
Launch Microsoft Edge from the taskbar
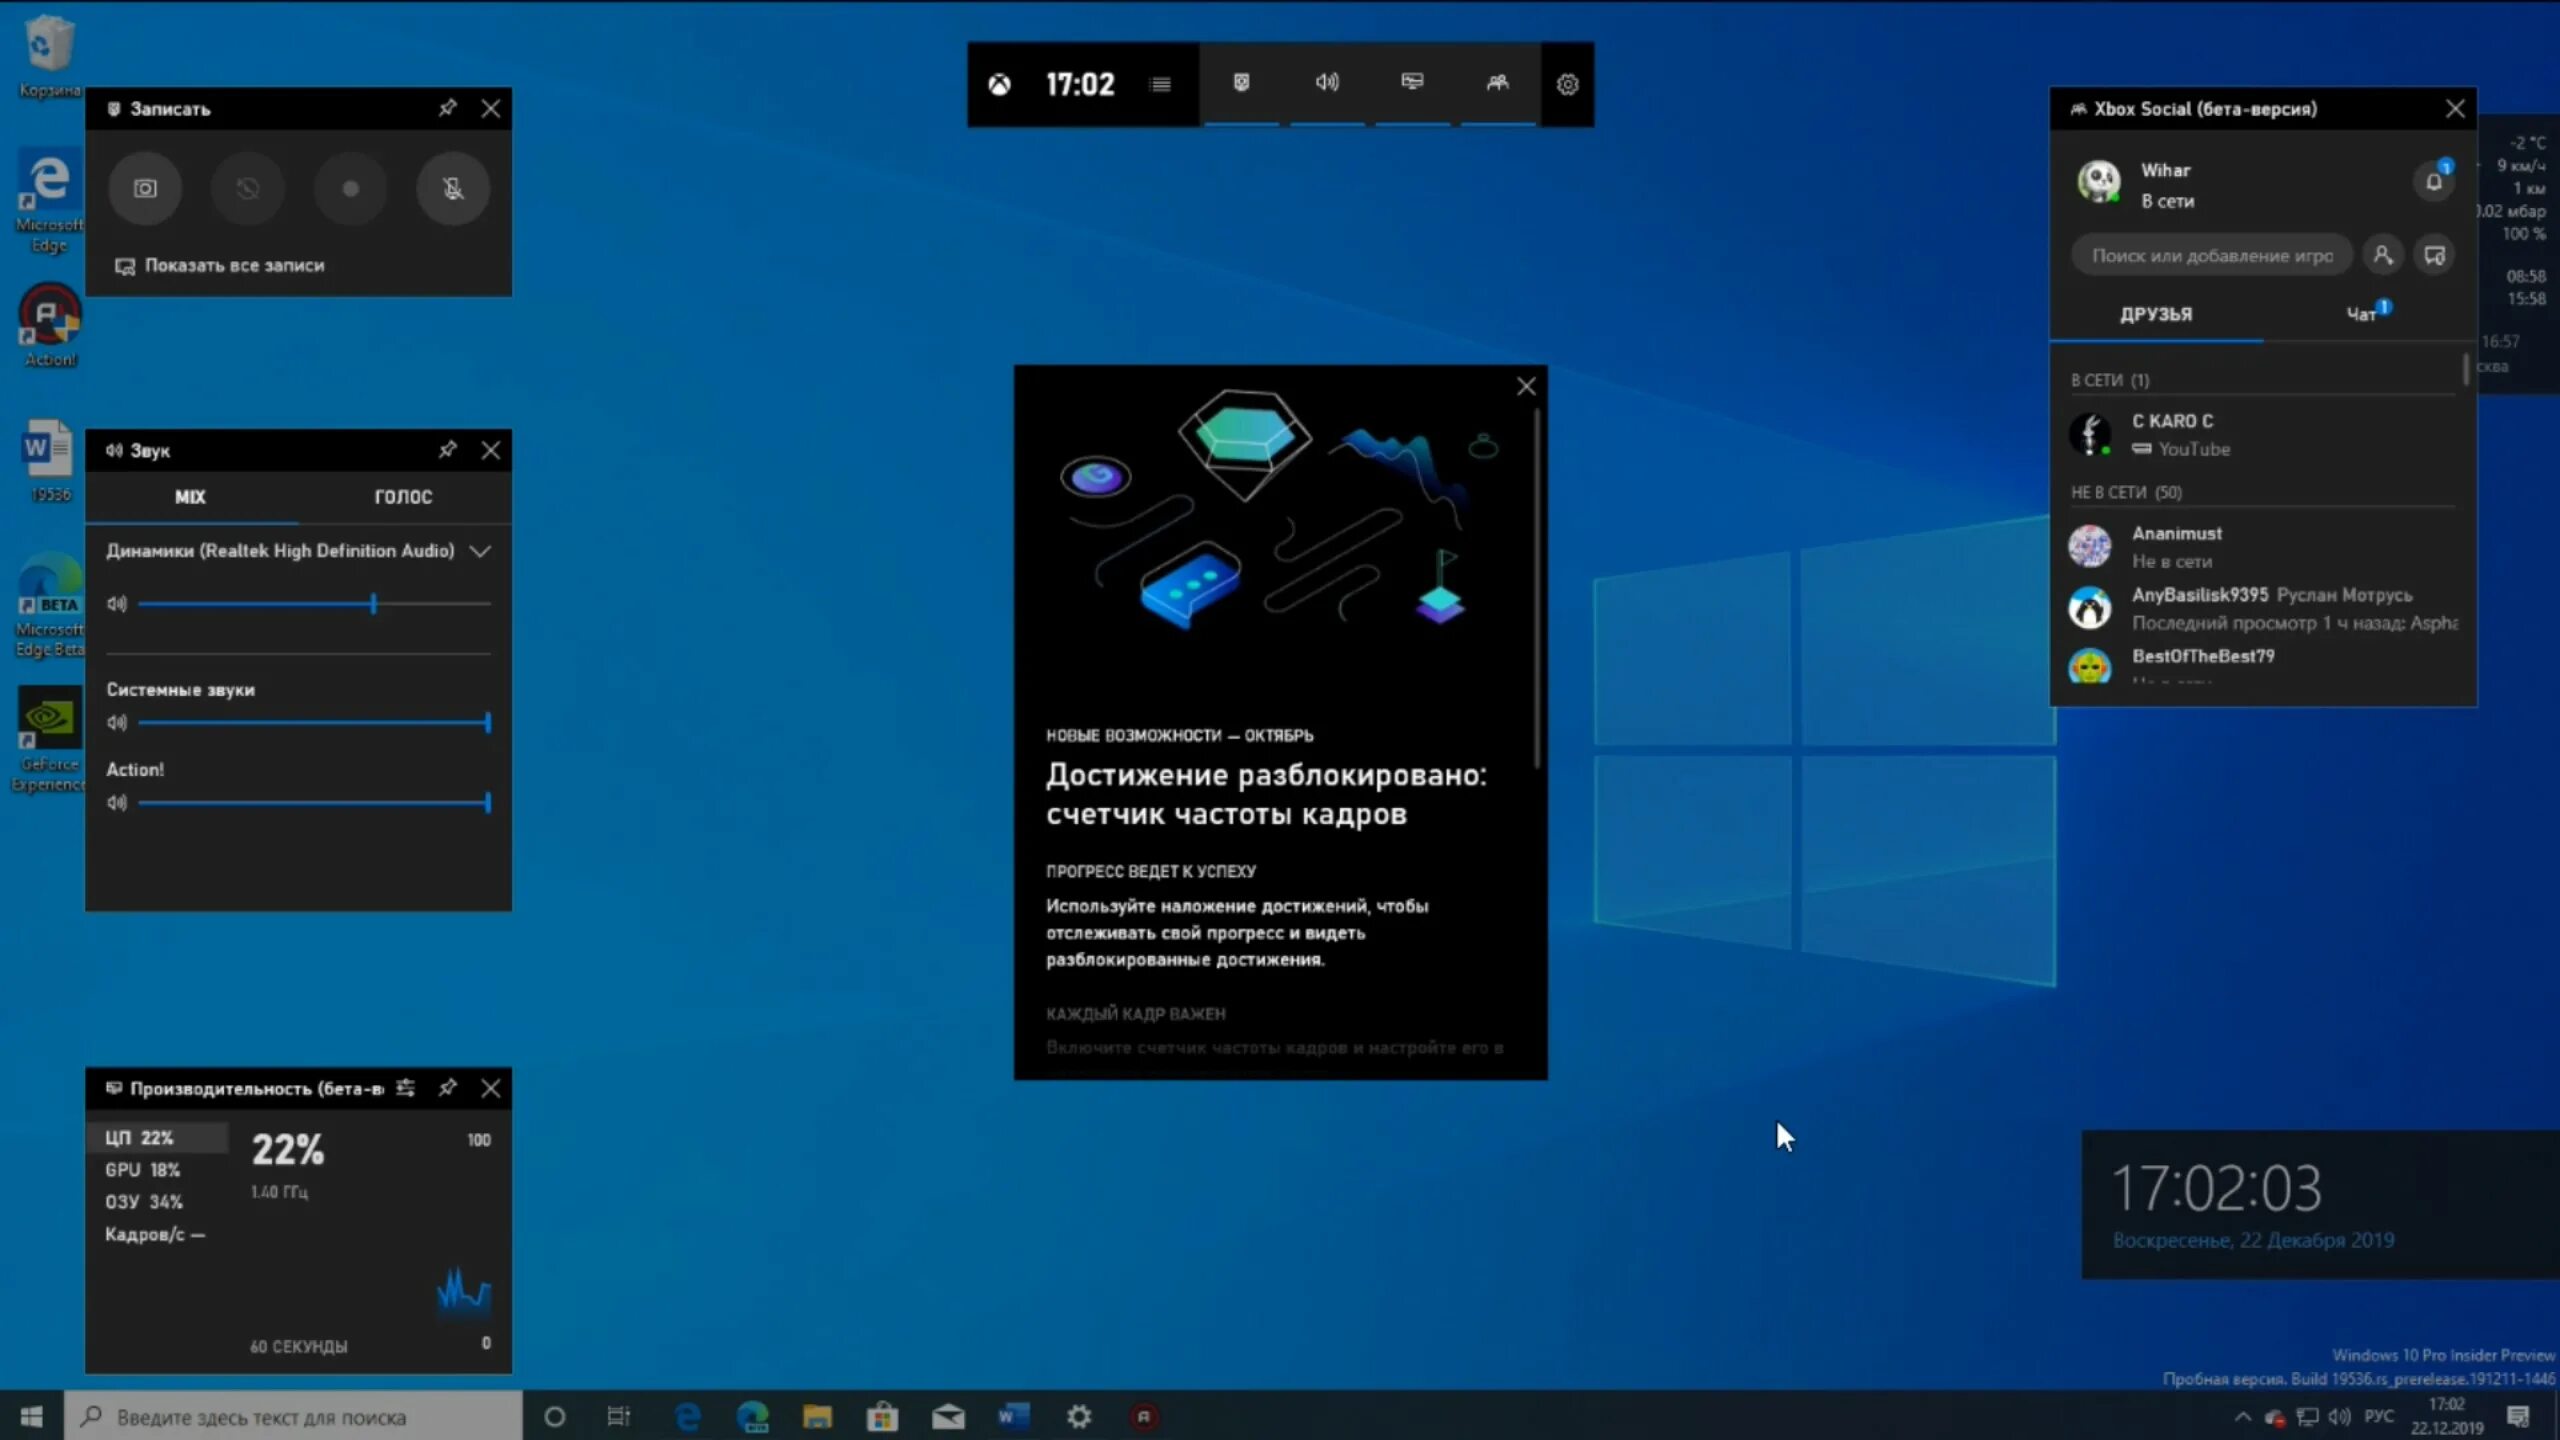coord(688,1416)
